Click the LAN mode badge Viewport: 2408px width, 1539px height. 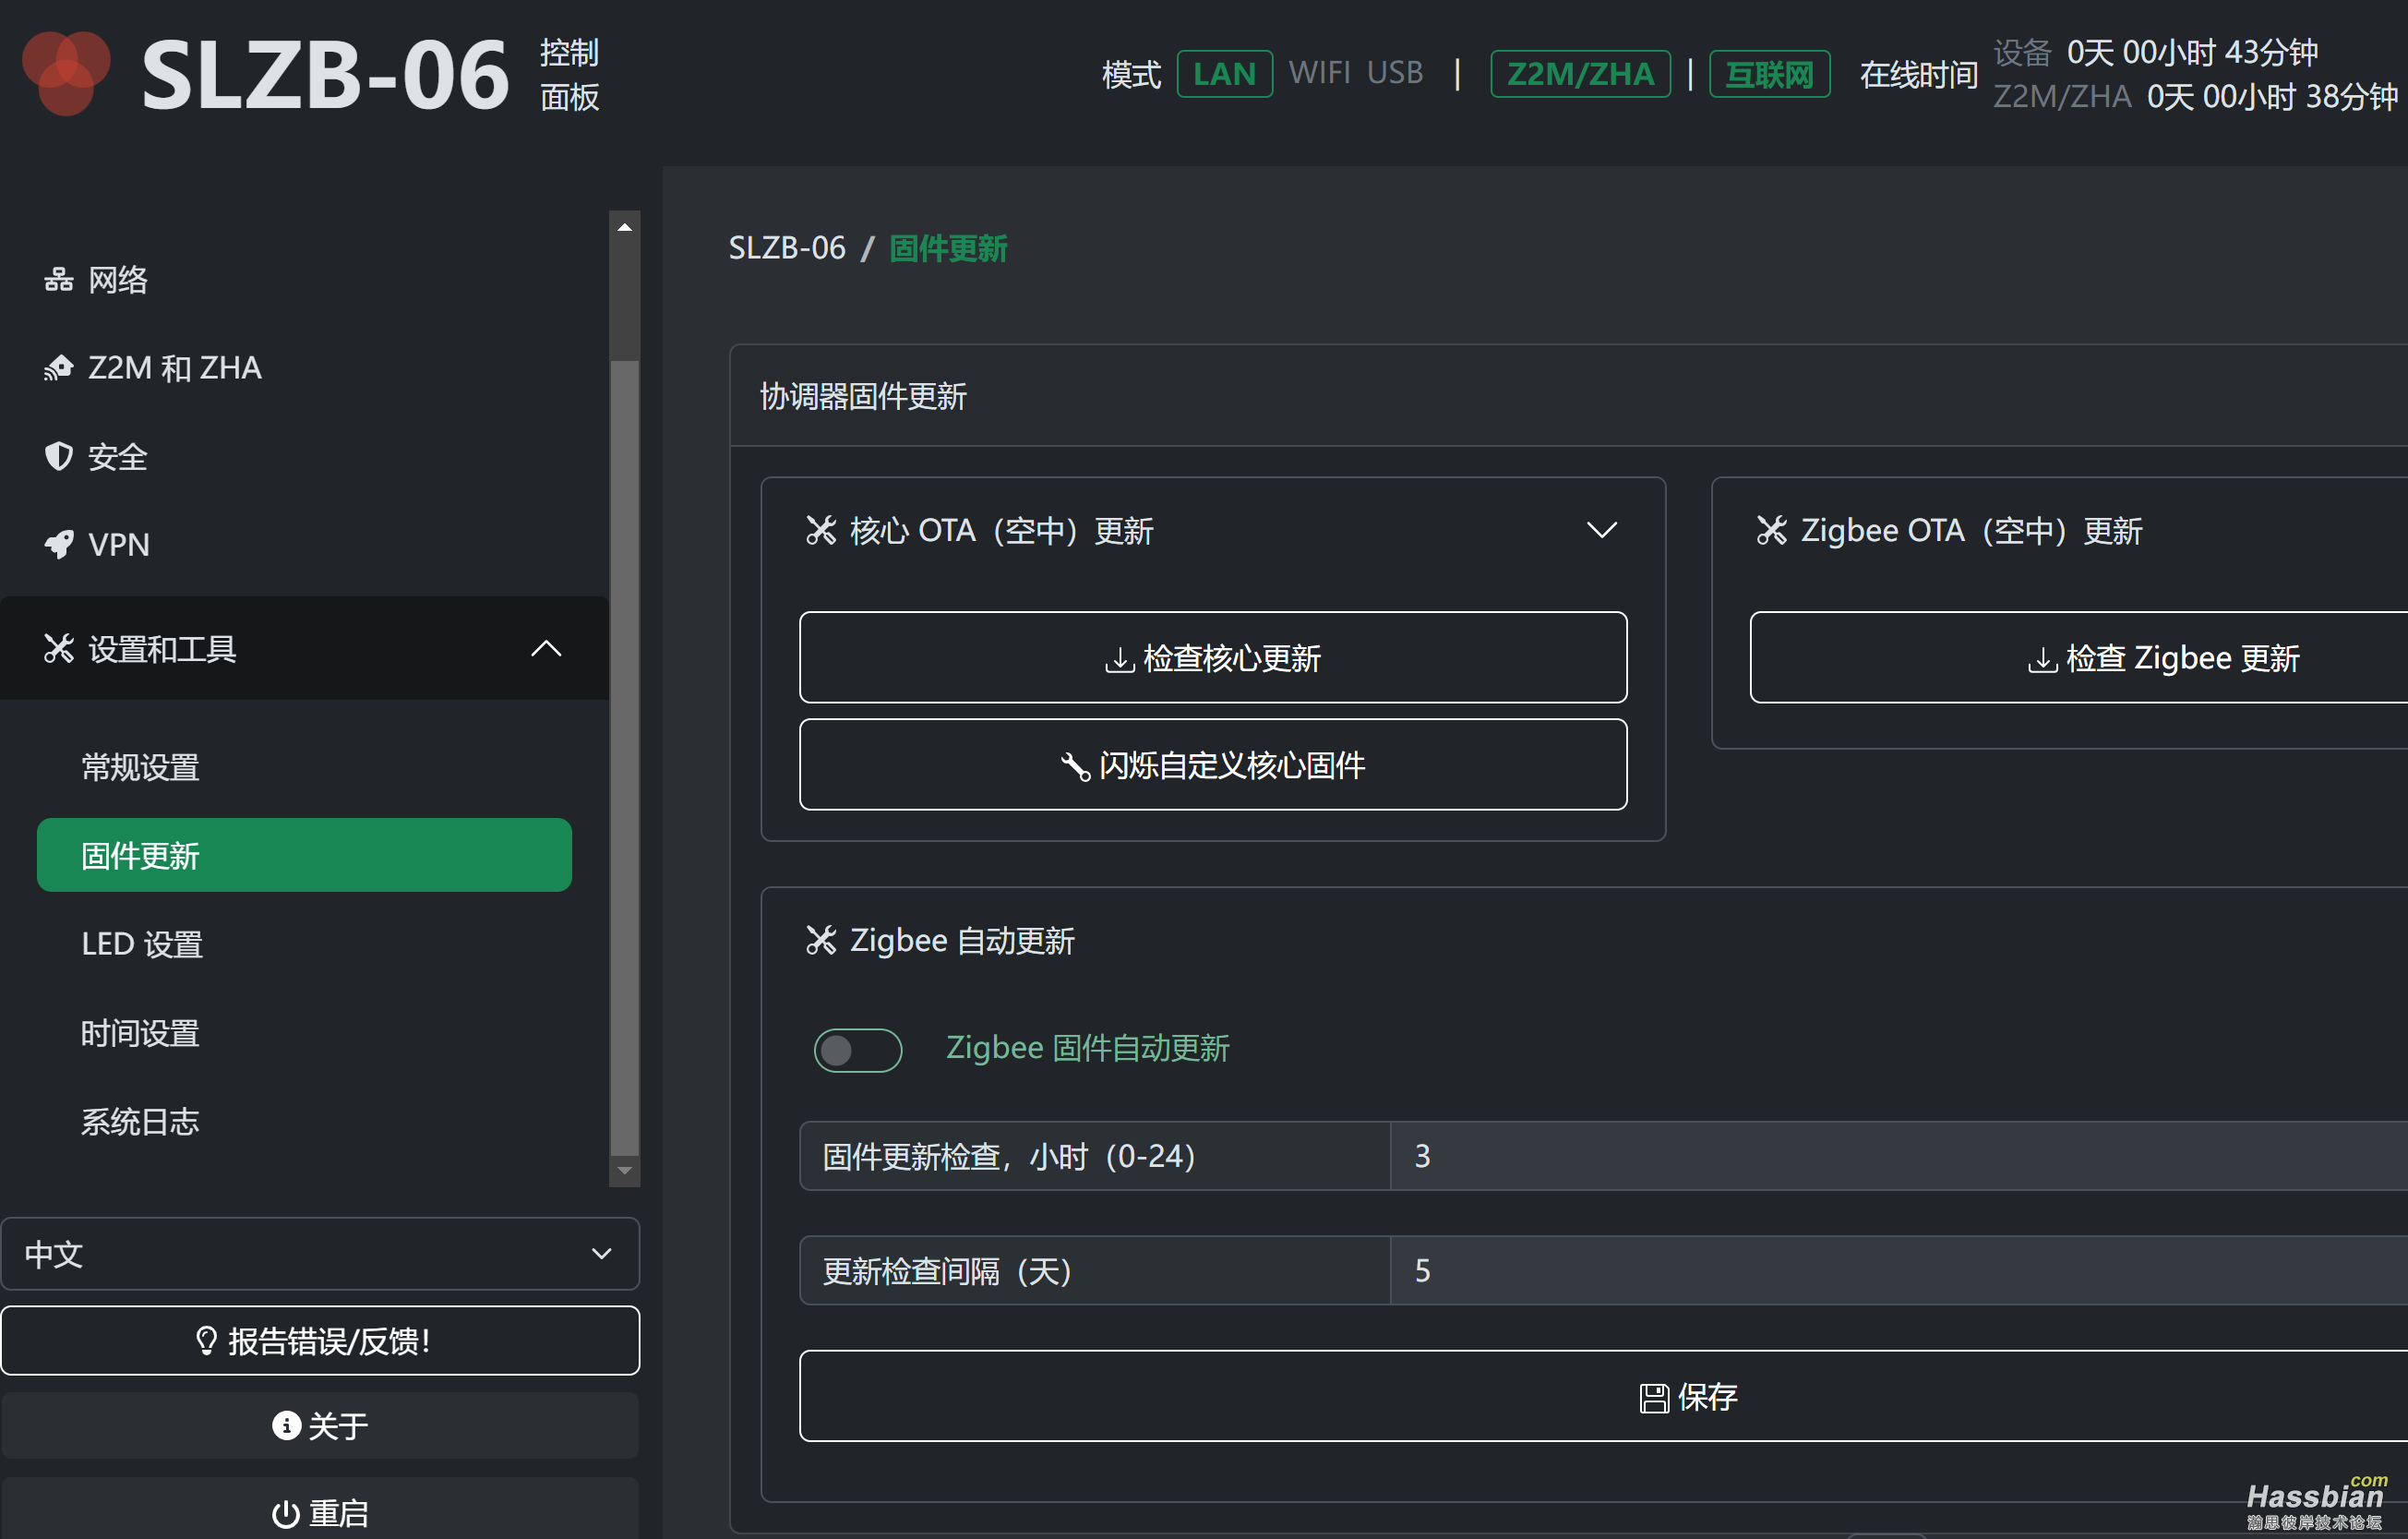pyautogui.click(x=1224, y=73)
